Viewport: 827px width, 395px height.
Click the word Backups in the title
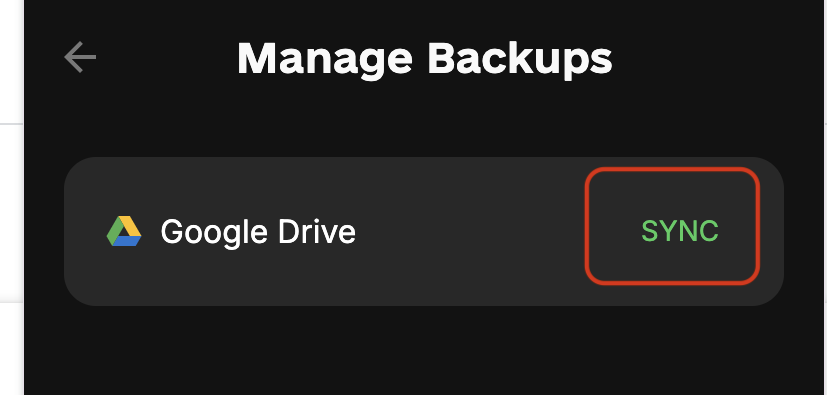point(520,59)
